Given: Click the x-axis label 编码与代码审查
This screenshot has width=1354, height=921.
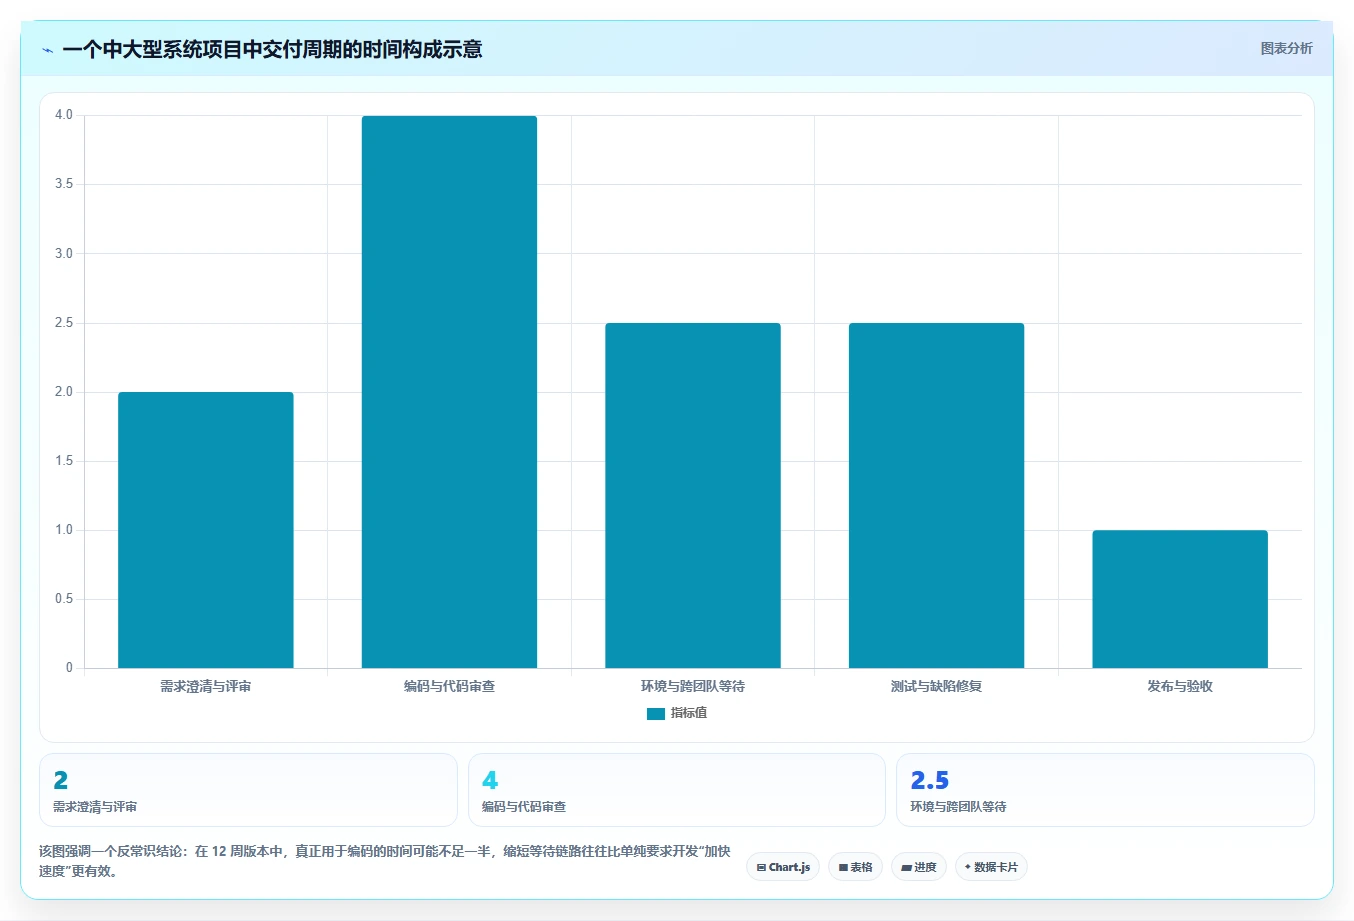Looking at the screenshot, I should (449, 686).
